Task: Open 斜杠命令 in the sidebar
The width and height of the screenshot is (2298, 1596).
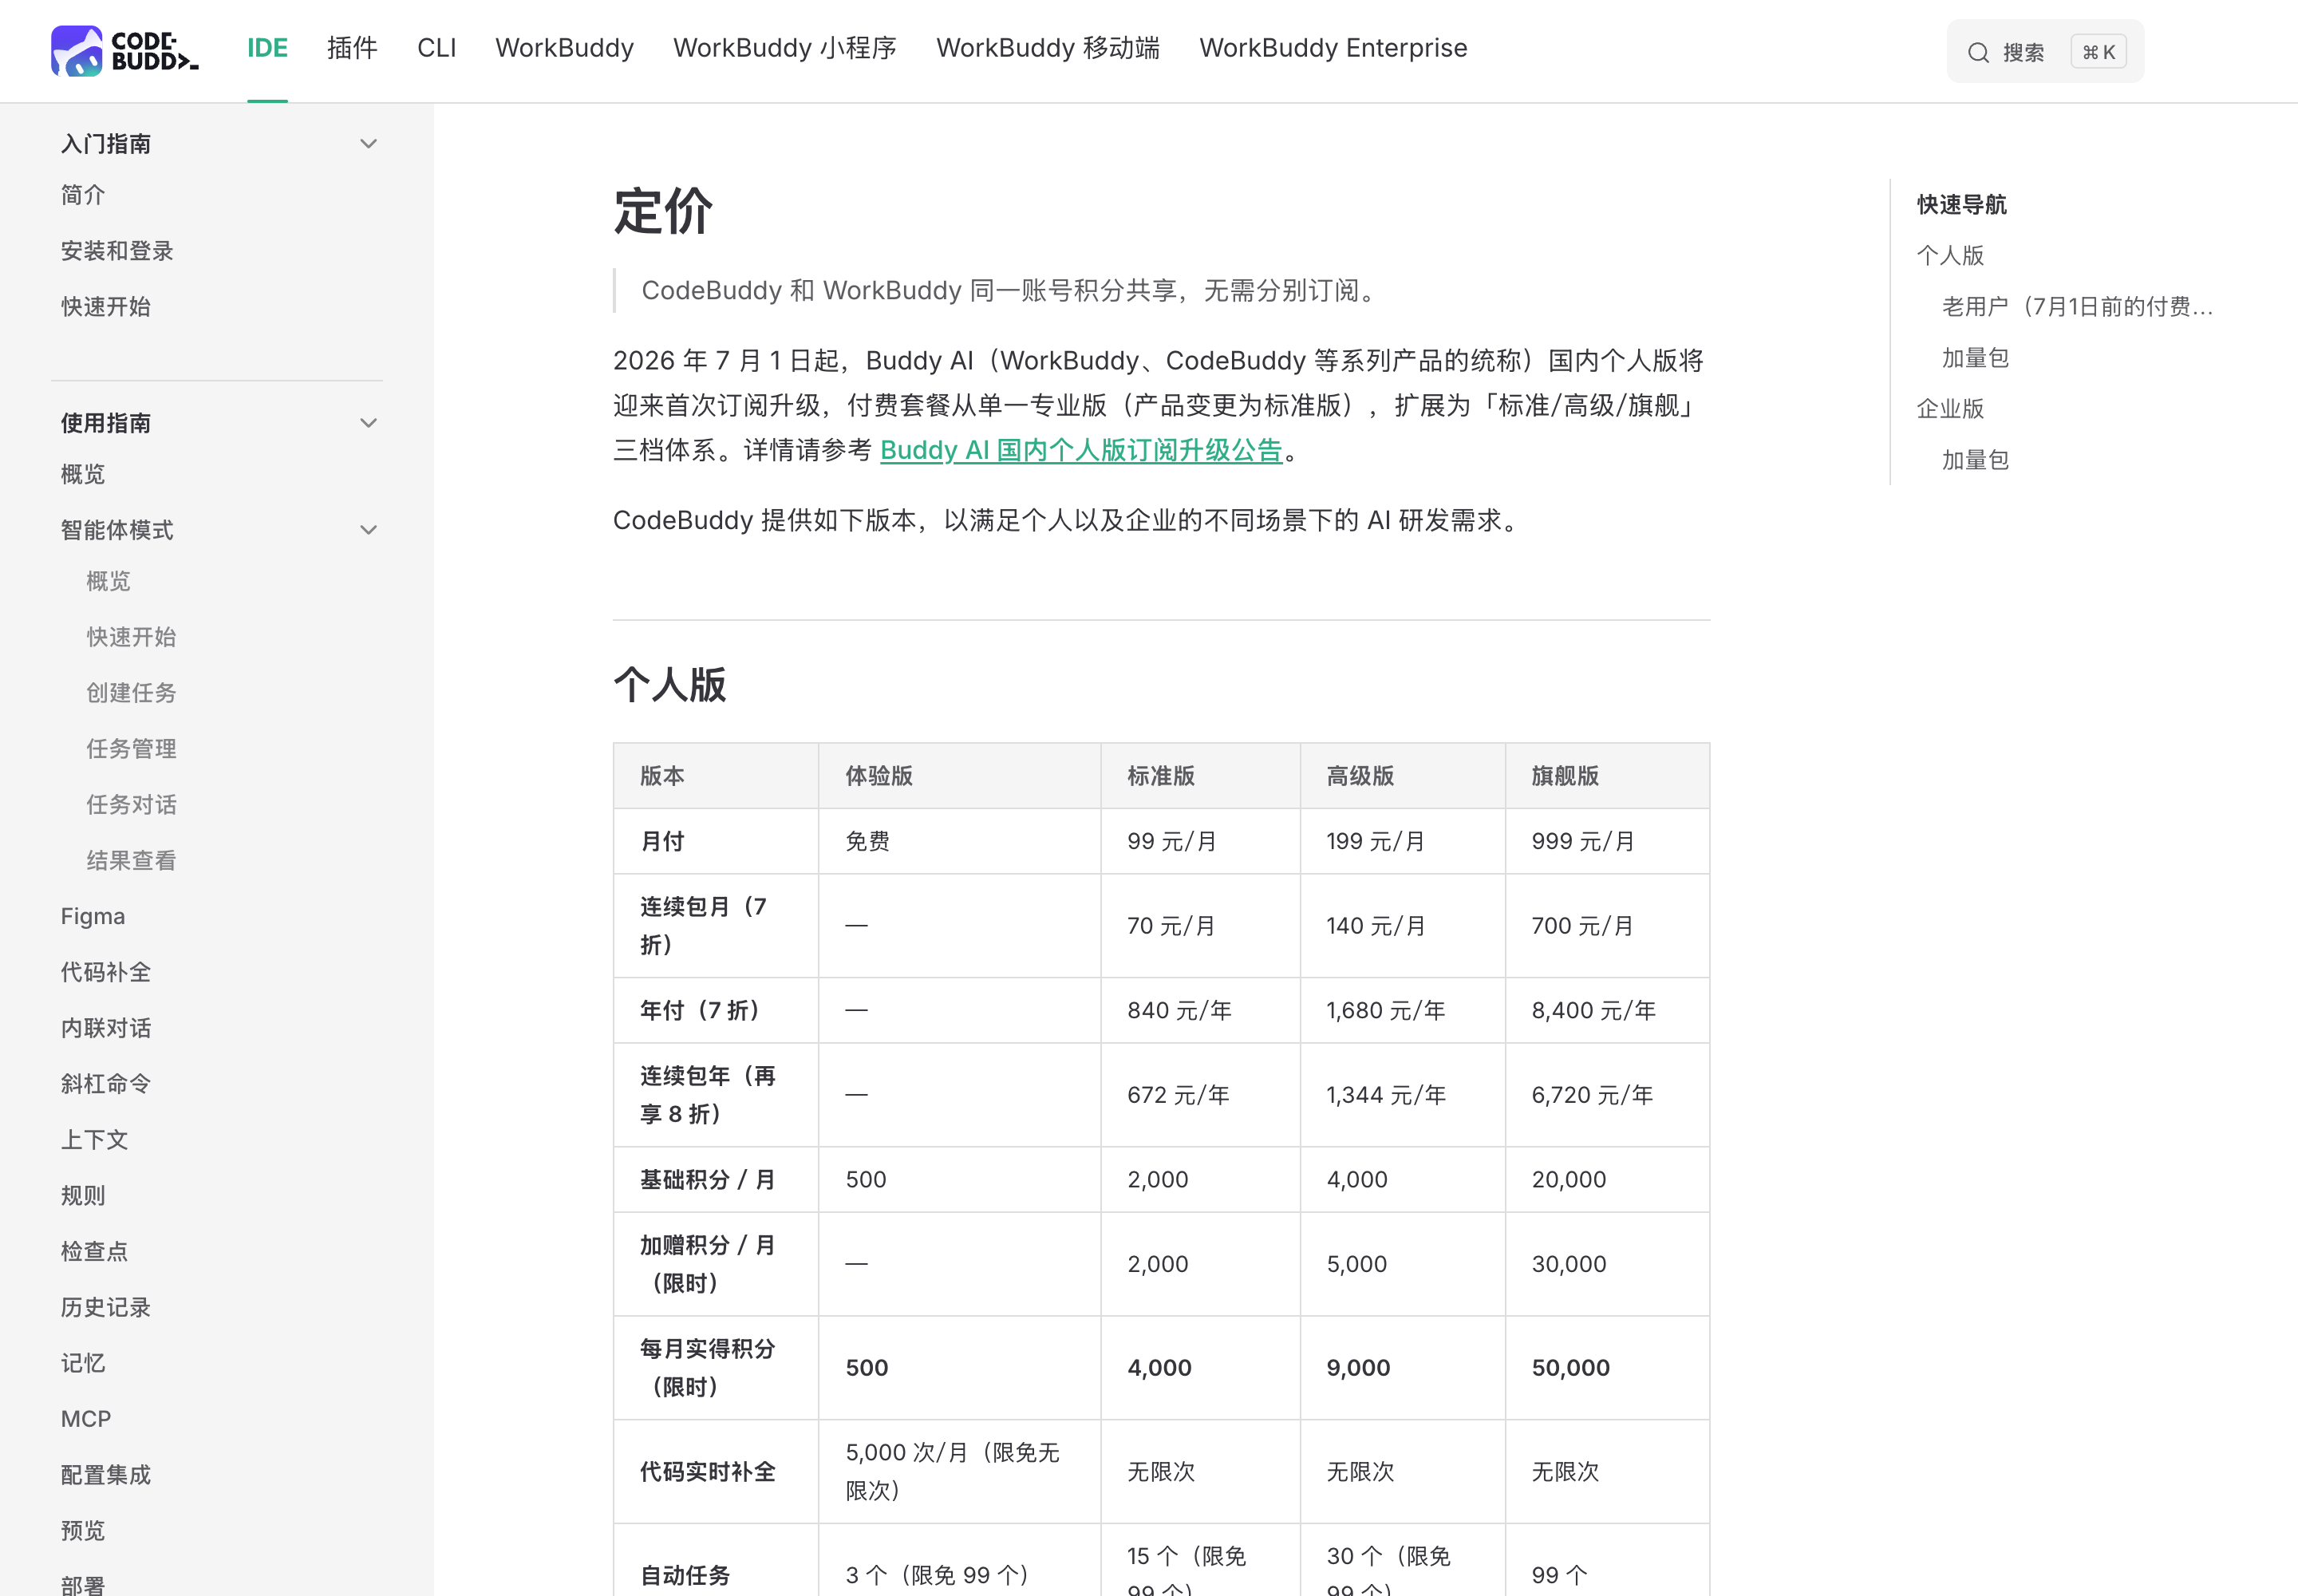Action: point(106,1084)
